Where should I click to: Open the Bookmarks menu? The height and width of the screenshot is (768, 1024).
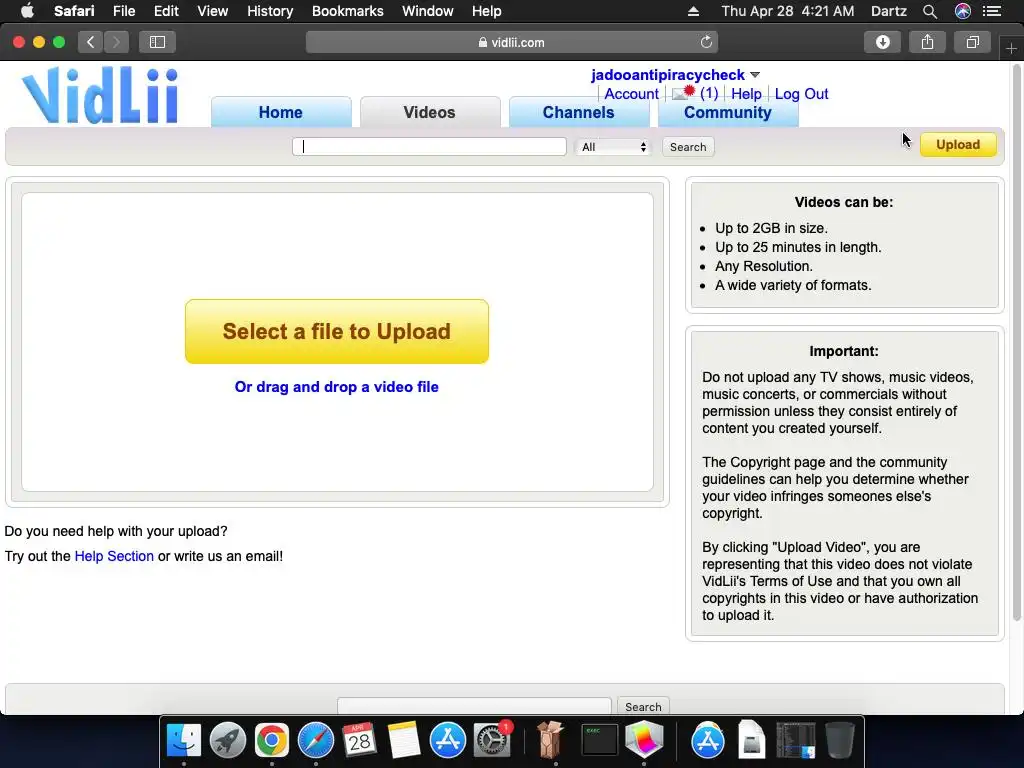click(347, 11)
